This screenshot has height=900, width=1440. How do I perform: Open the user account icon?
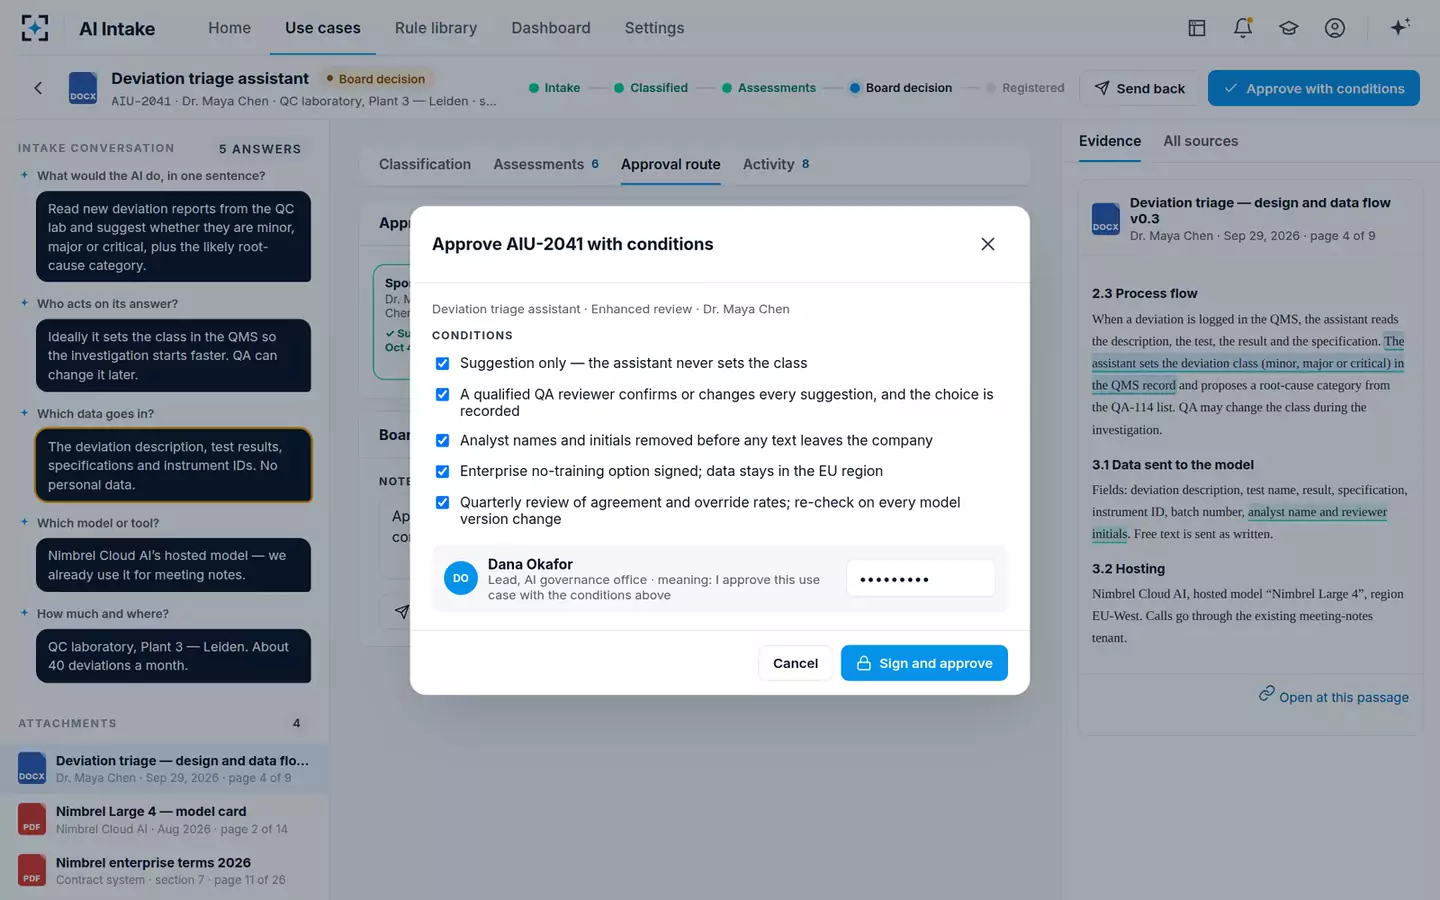pyautogui.click(x=1335, y=28)
